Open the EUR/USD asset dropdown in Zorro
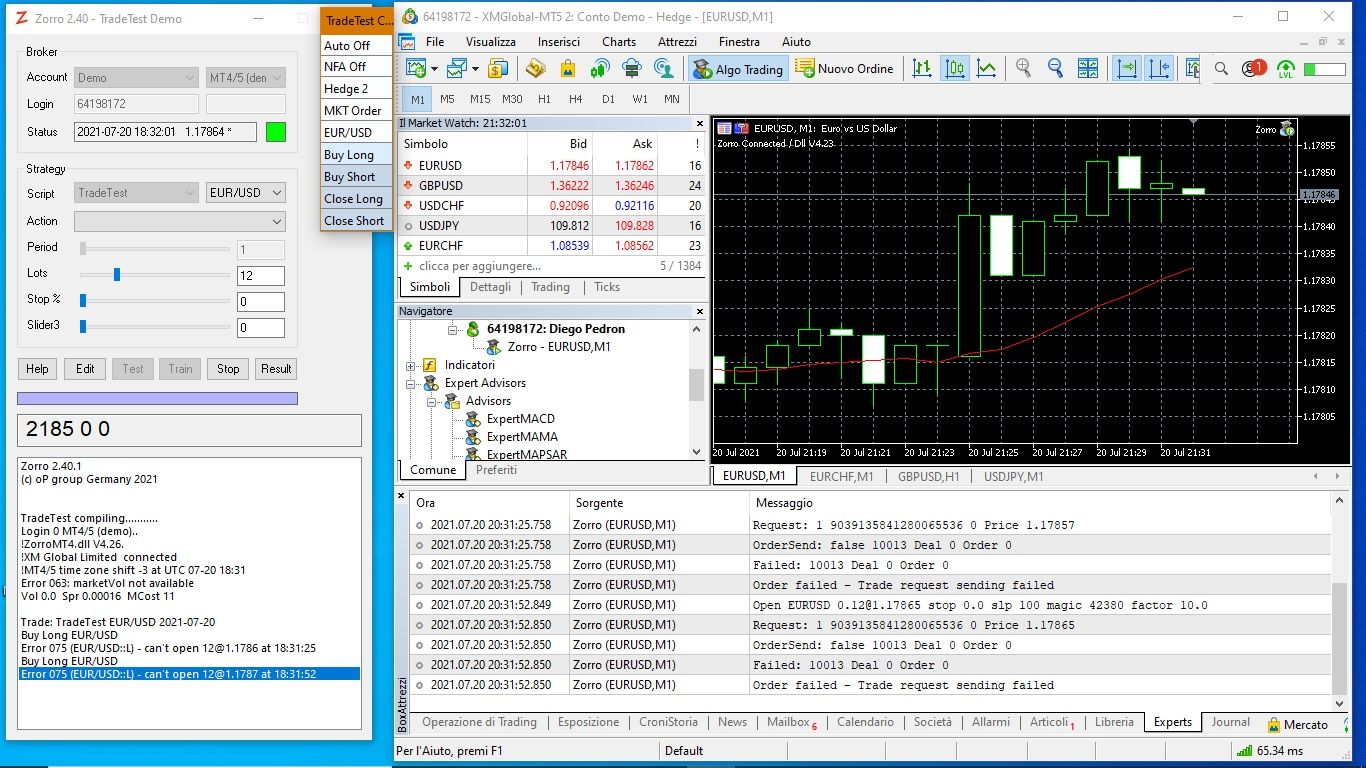 (x=246, y=193)
